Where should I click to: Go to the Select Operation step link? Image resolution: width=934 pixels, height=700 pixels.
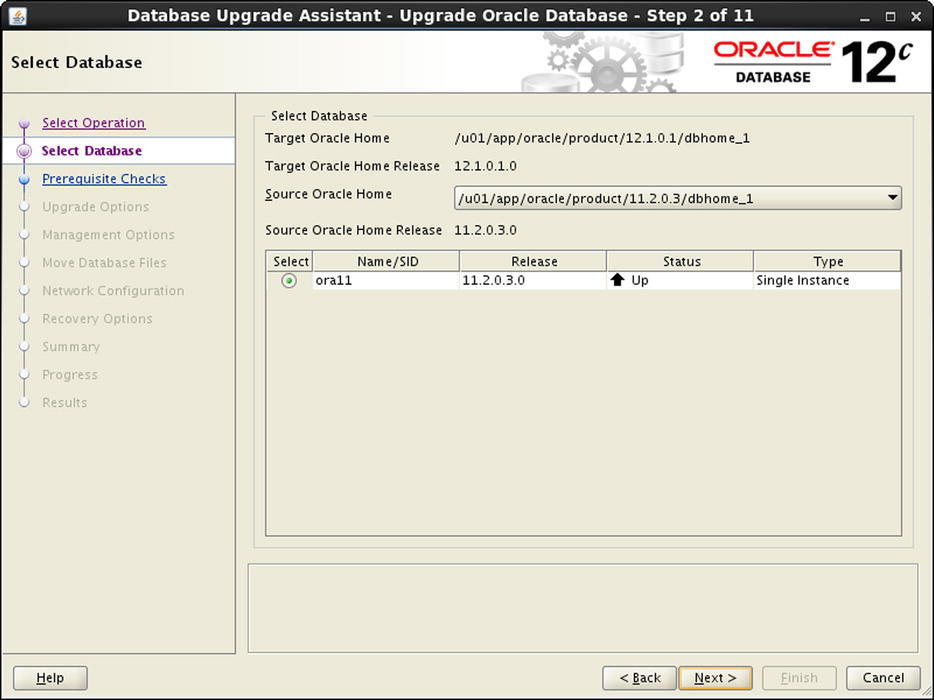tap(94, 123)
